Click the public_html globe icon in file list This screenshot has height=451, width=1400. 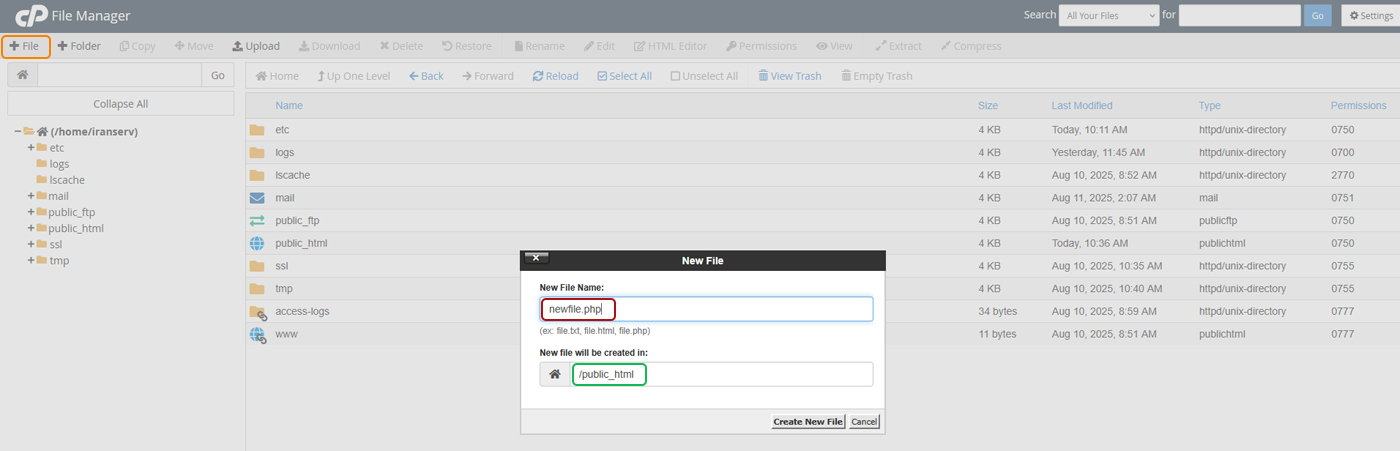pyautogui.click(x=257, y=243)
